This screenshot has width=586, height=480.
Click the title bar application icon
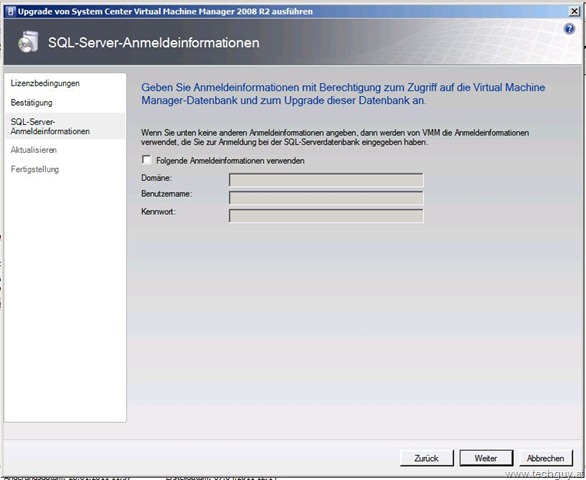[10, 12]
